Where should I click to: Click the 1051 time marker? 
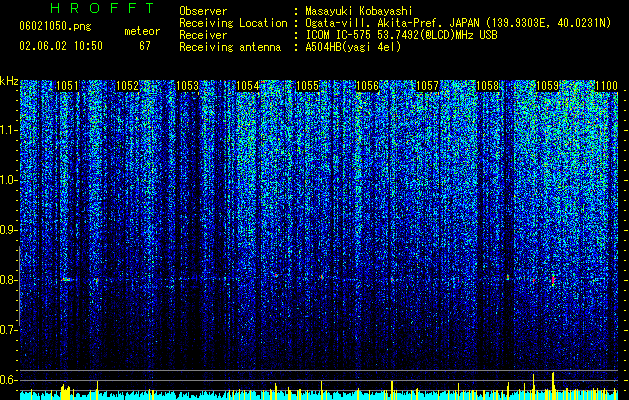tap(67, 86)
